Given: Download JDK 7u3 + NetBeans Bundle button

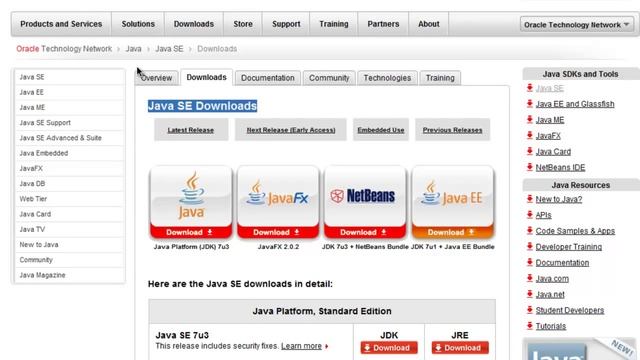Looking at the screenshot, I should click(x=365, y=232).
